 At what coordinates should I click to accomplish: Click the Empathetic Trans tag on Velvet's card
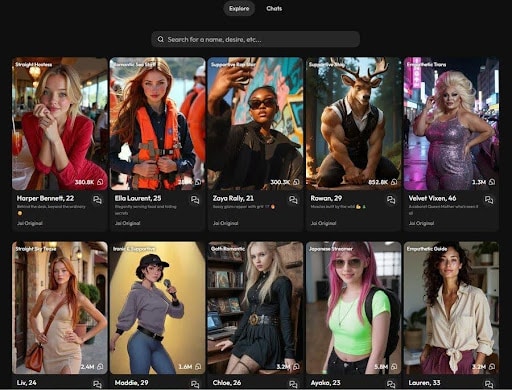pos(426,64)
